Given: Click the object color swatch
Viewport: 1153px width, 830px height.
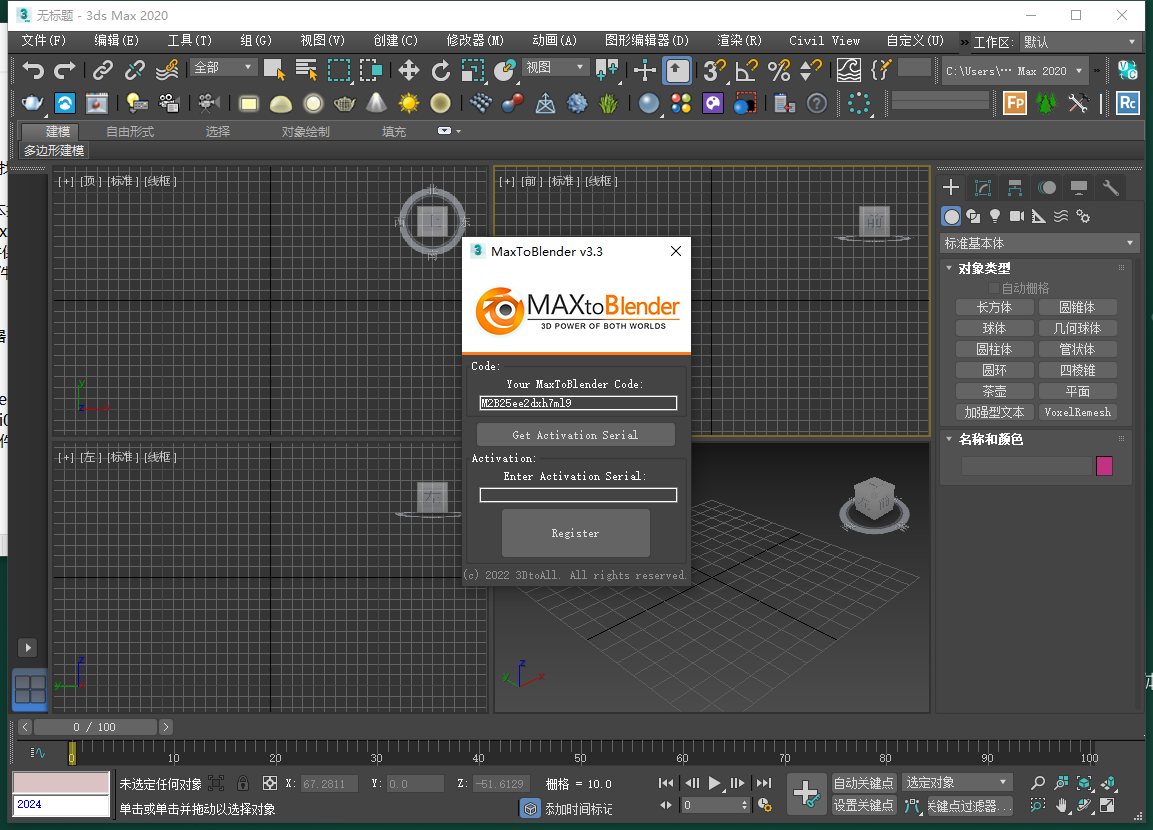Looking at the screenshot, I should coord(1104,466).
